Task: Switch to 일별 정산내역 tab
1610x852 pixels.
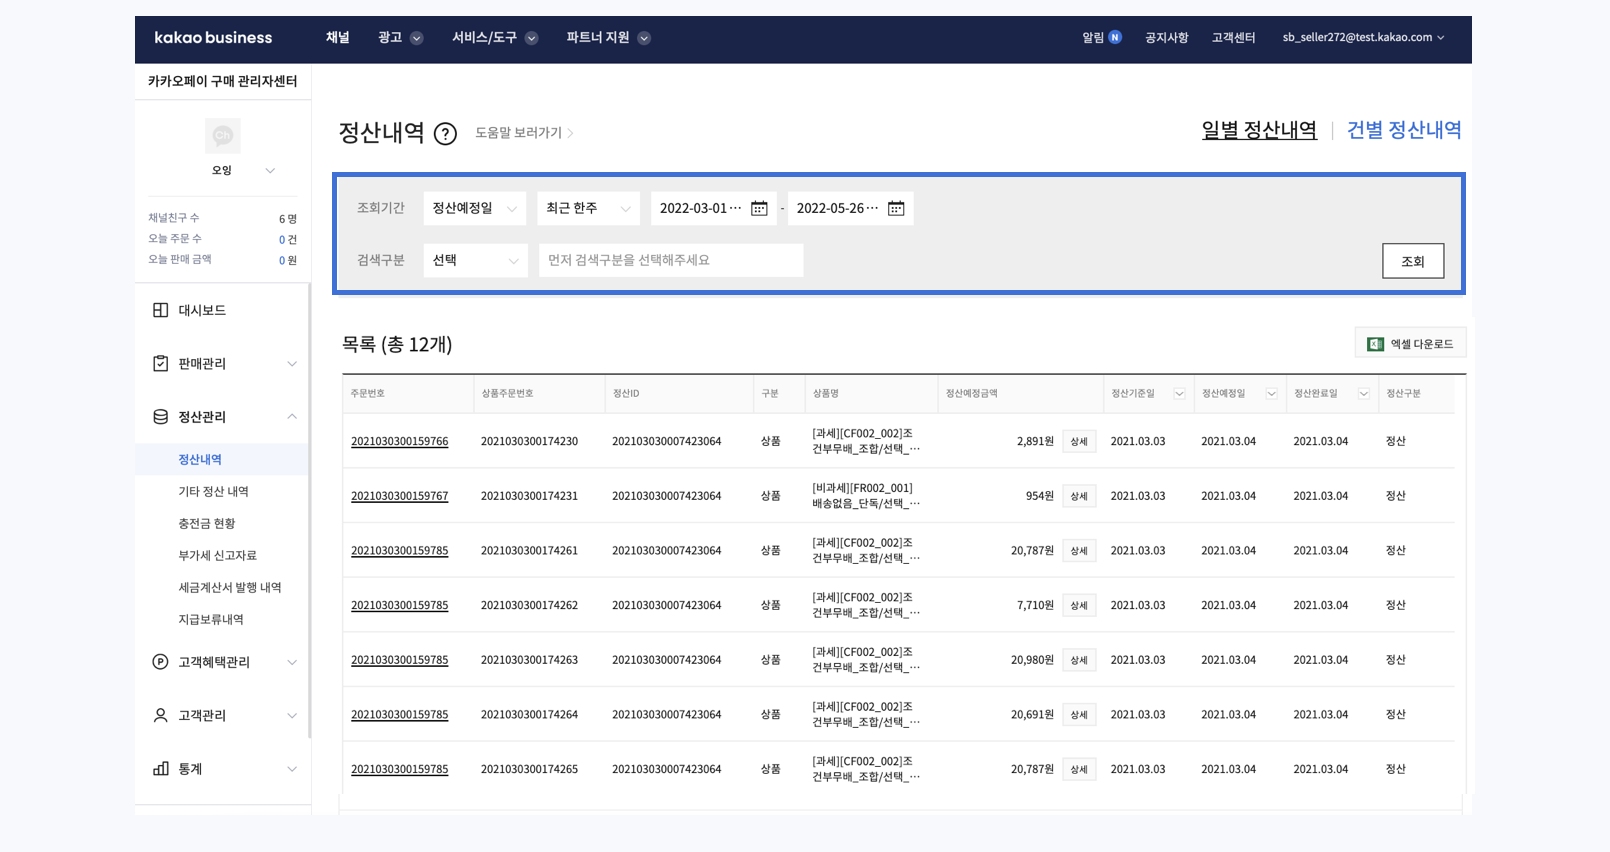Action: click(x=1259, y=130)
